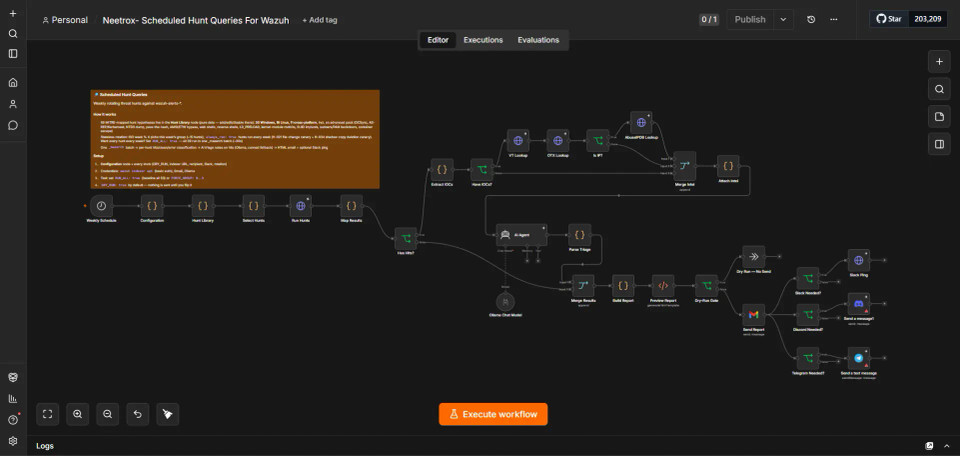Open the AI Agent node
The image size is (960, 456).
coord(522,234)
